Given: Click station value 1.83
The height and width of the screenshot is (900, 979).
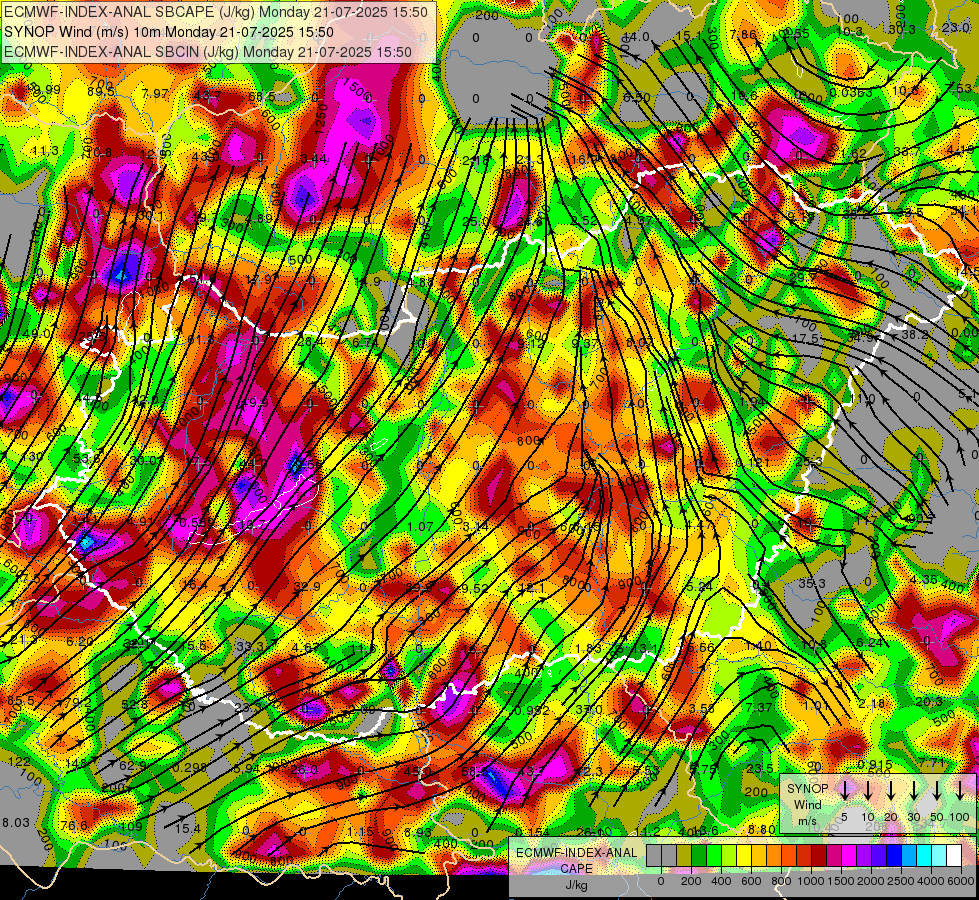Looking at the screenshot, I should click(588, 648).
